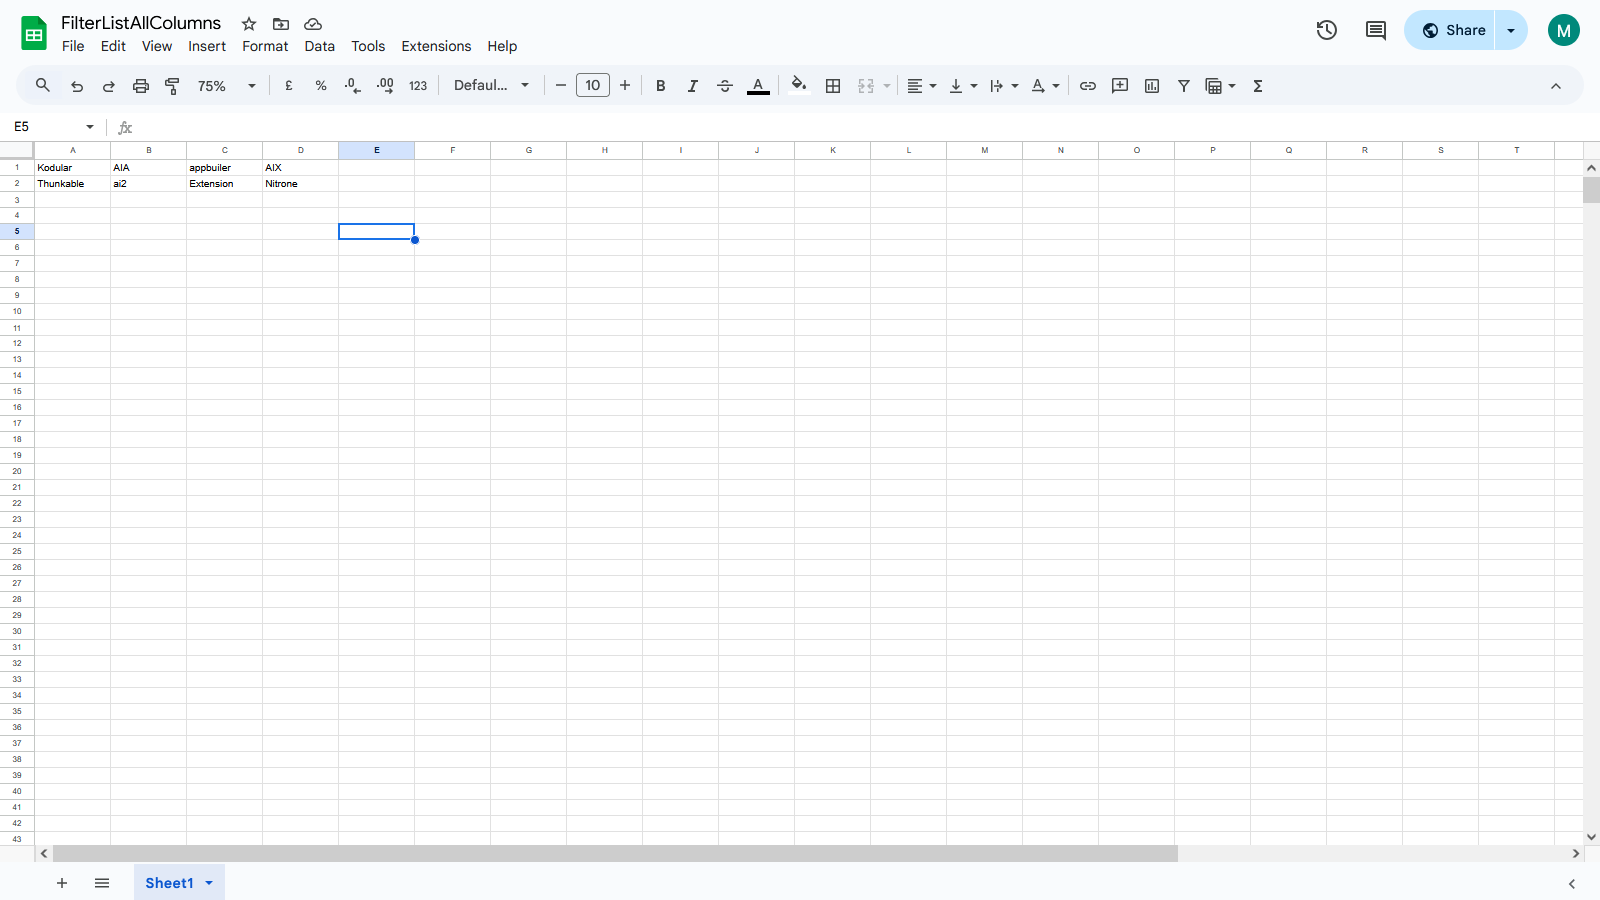Open the Format menu
1600x900 pixels.
(265, 46)
